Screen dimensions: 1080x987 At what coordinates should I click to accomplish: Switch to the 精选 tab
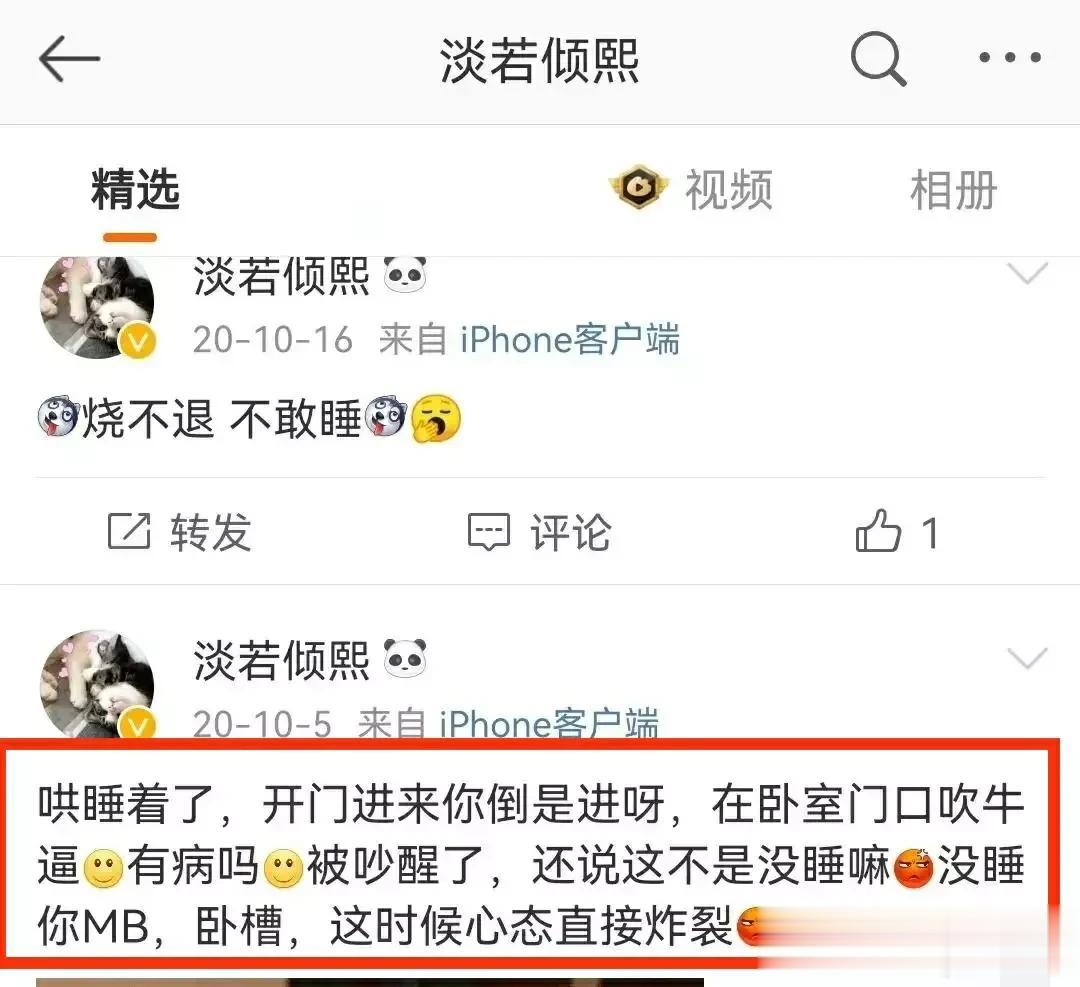(135, 189)
